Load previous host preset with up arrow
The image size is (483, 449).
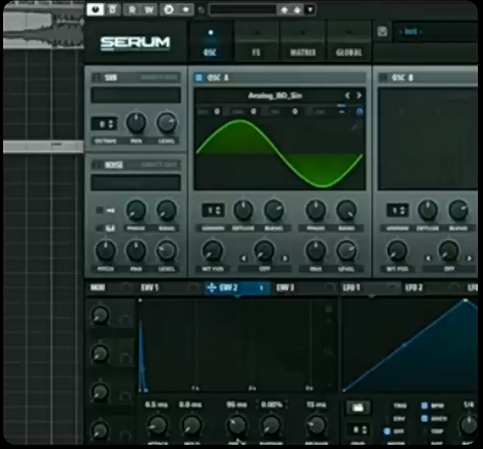[x=284, y=10]
